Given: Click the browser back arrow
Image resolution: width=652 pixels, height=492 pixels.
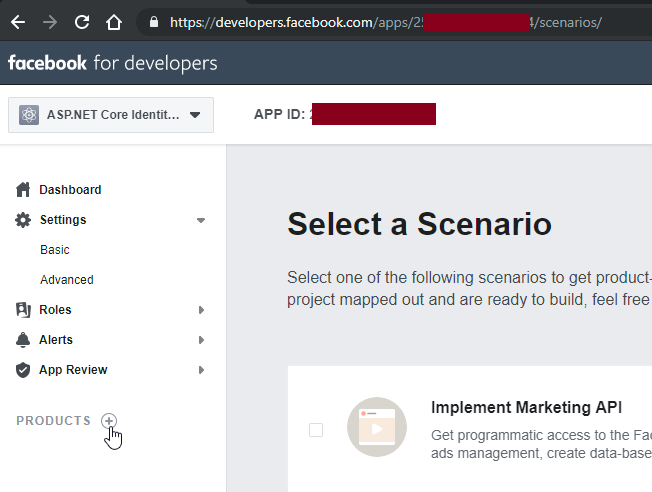Looking at the screenshot, I should click(x=18, y=21).
